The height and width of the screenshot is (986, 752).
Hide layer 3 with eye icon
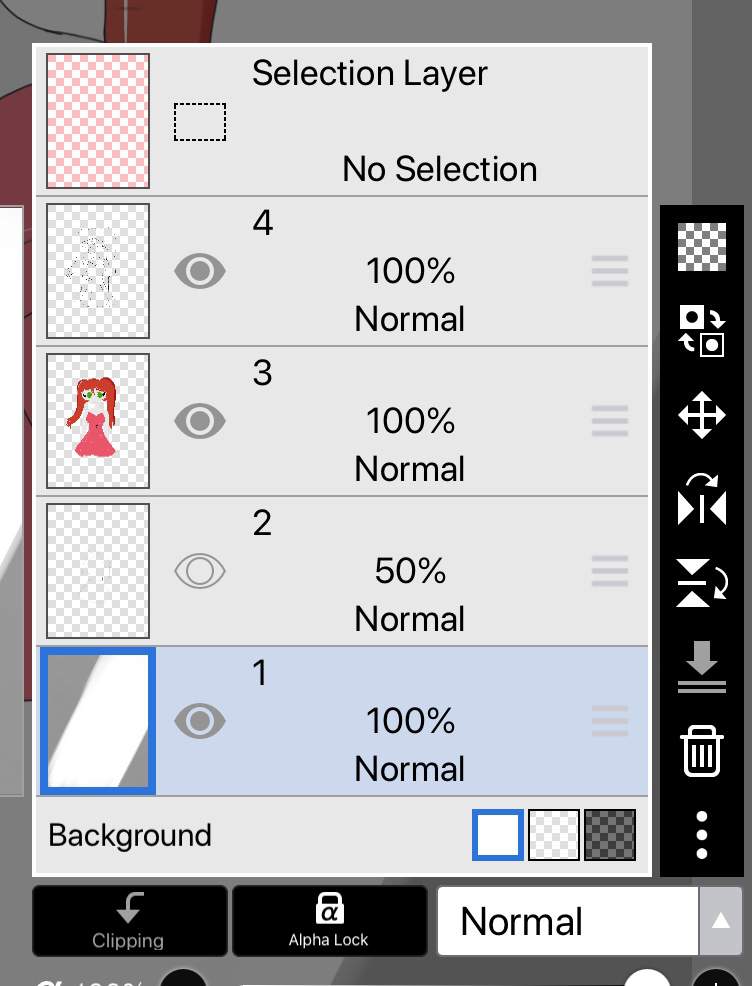[199, 421]
